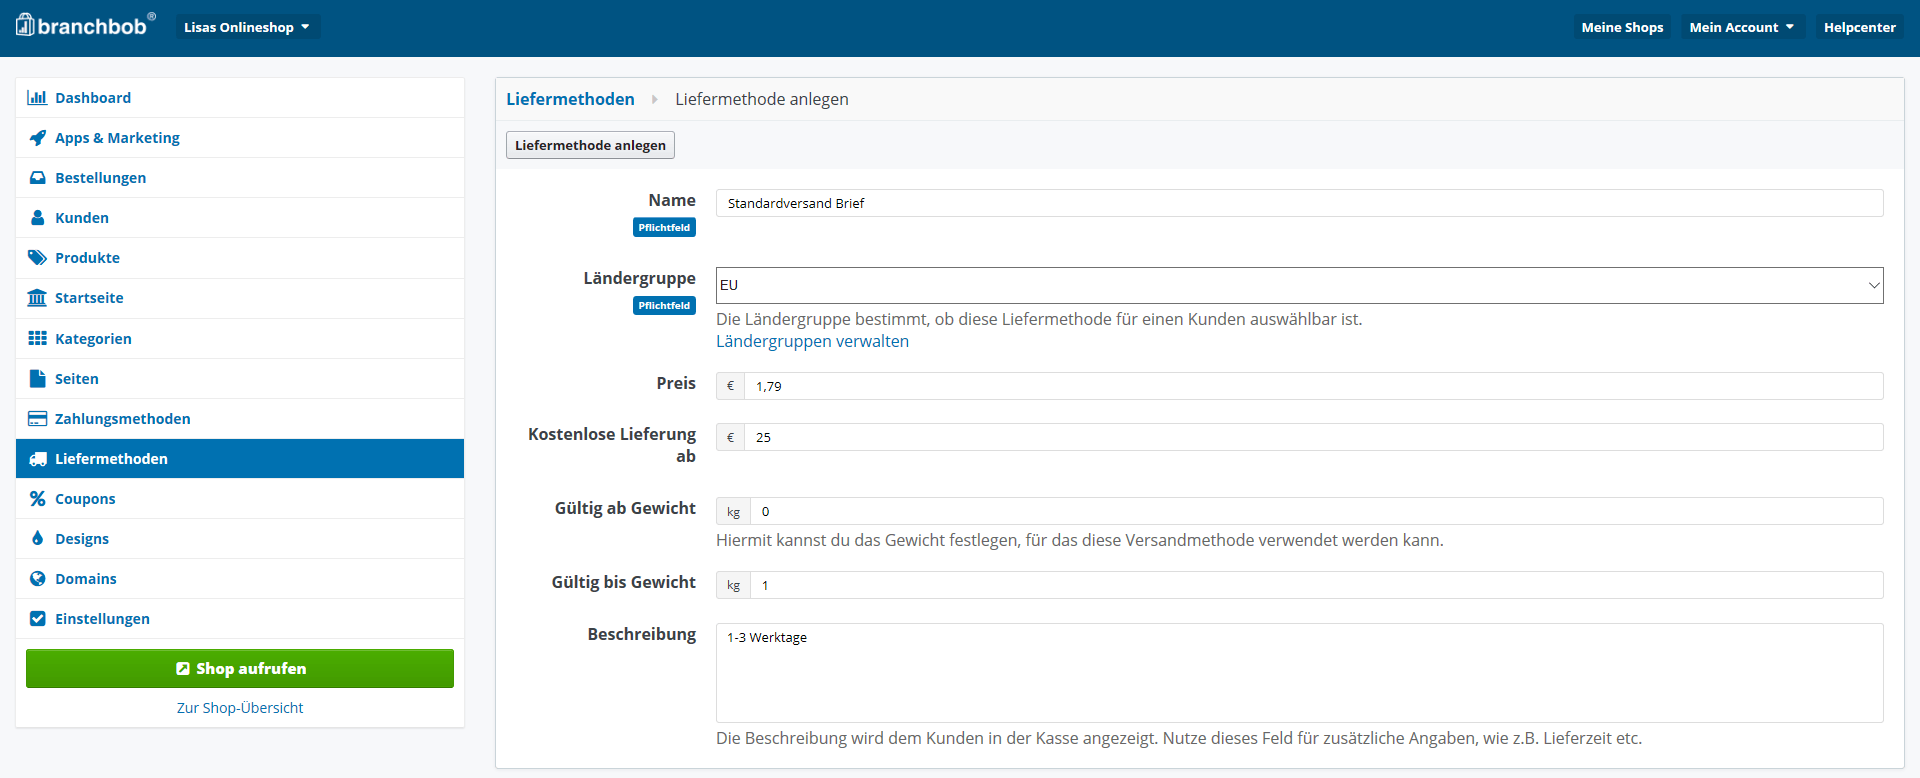The image size is (1920, 778).
Task: Click the Meine Shops button
Action: point(1622,27)
